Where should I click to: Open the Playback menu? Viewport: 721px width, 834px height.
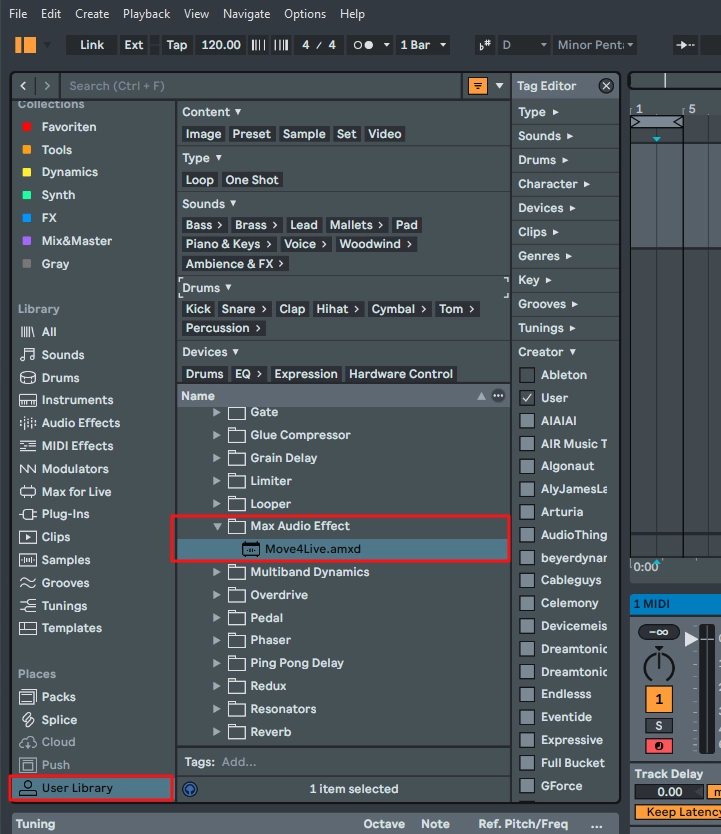(146, 14)
